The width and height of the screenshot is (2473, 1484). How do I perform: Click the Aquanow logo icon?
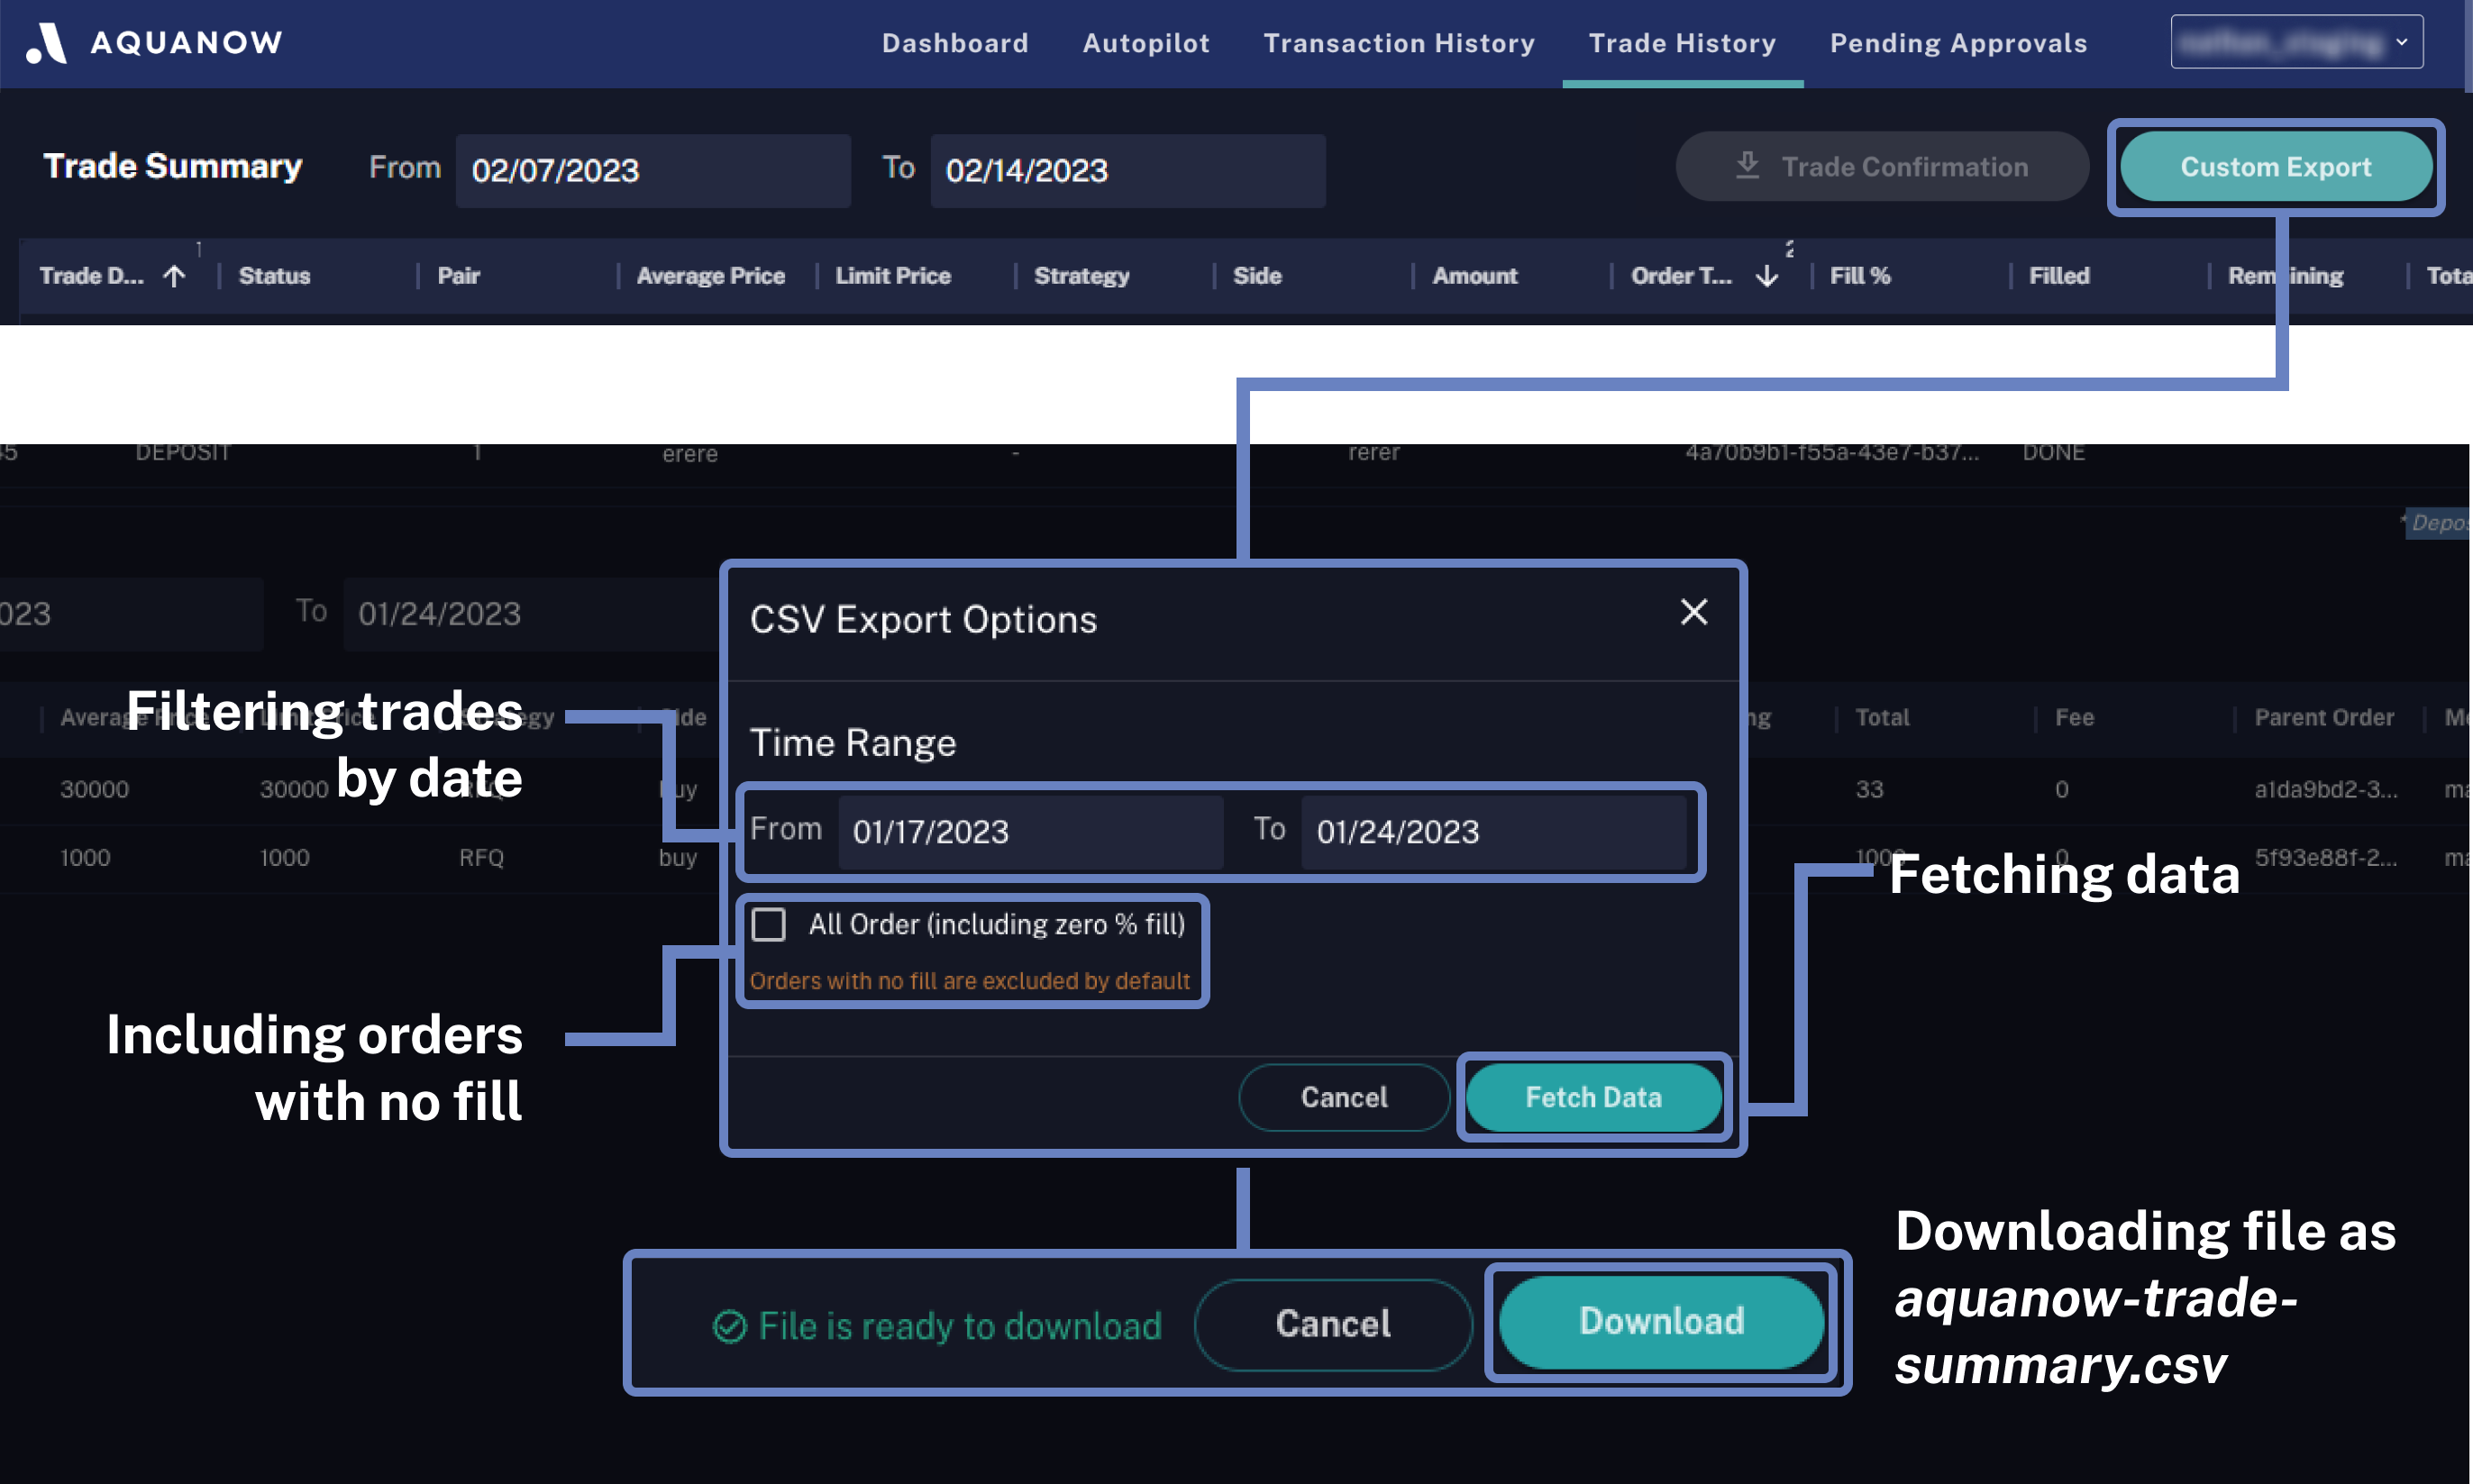pos(46,43)
